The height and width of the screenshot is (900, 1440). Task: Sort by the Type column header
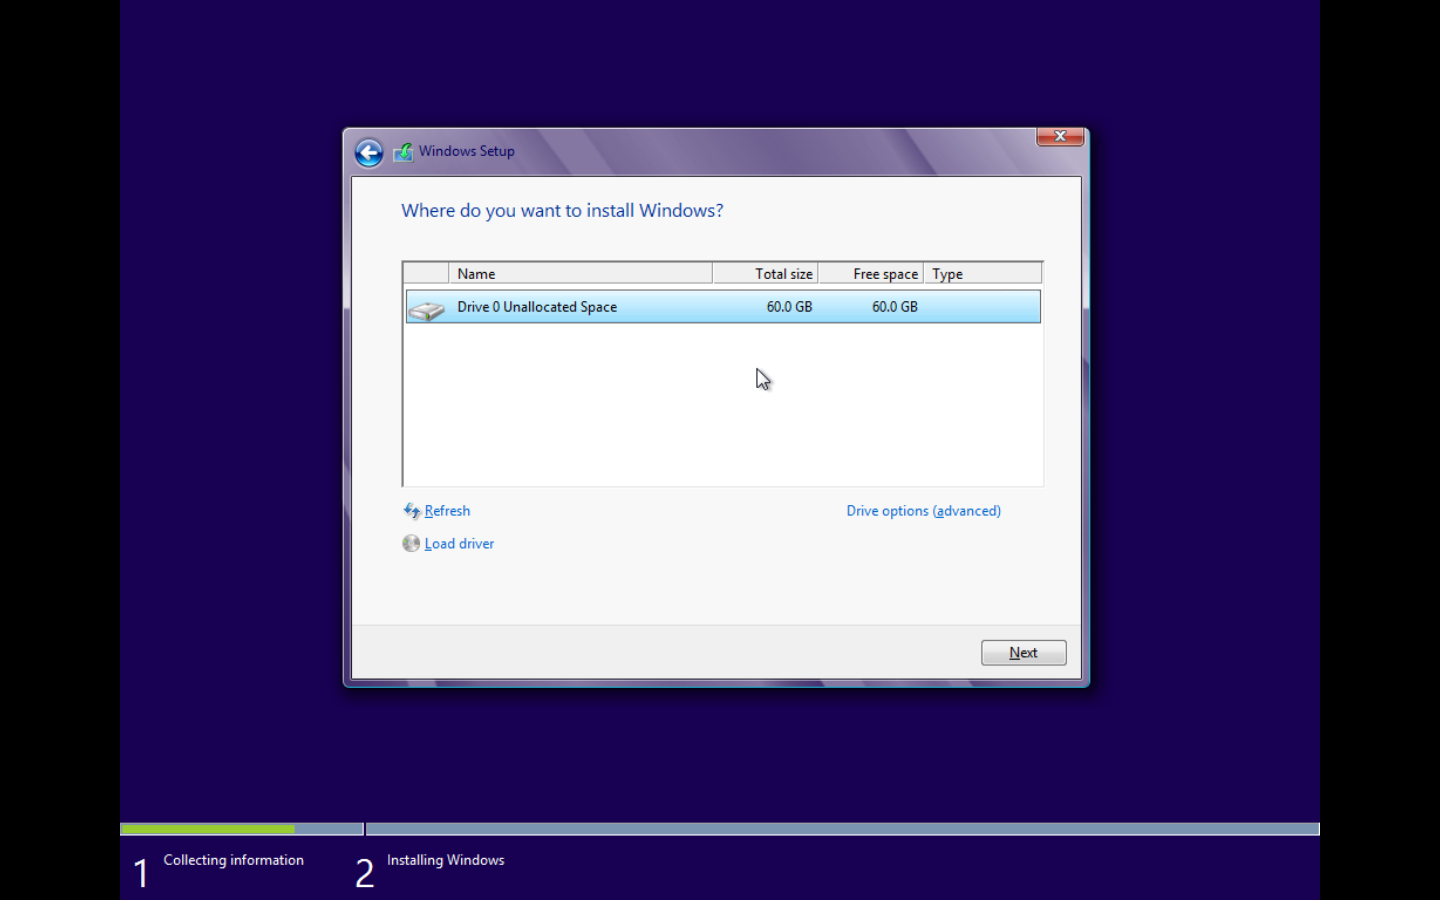click(x=982, y=274)
